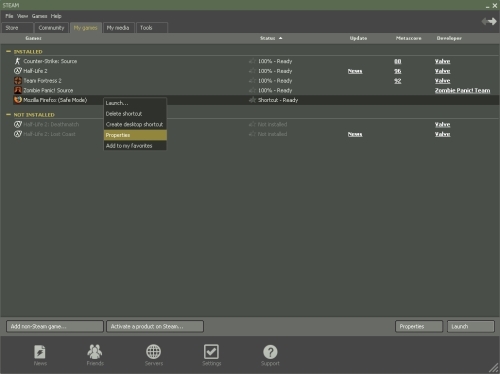The height and width of the screenshot is (374, 500).
Task: Open News link for Half-Life 2: Lost Coast
Action: click(355, 134)
